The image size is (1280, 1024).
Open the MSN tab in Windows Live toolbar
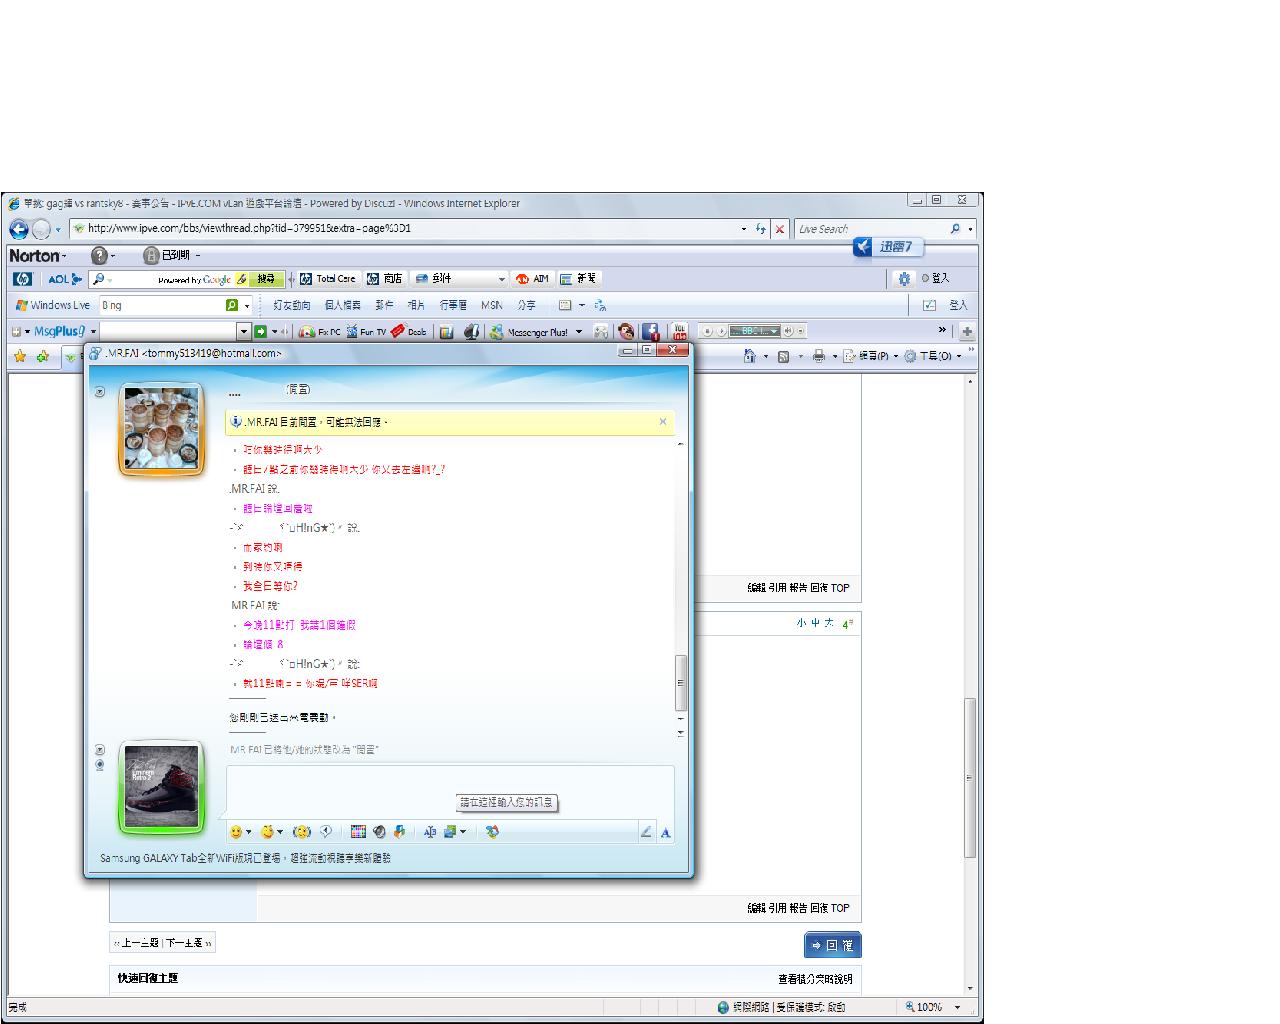coord(491,305)
